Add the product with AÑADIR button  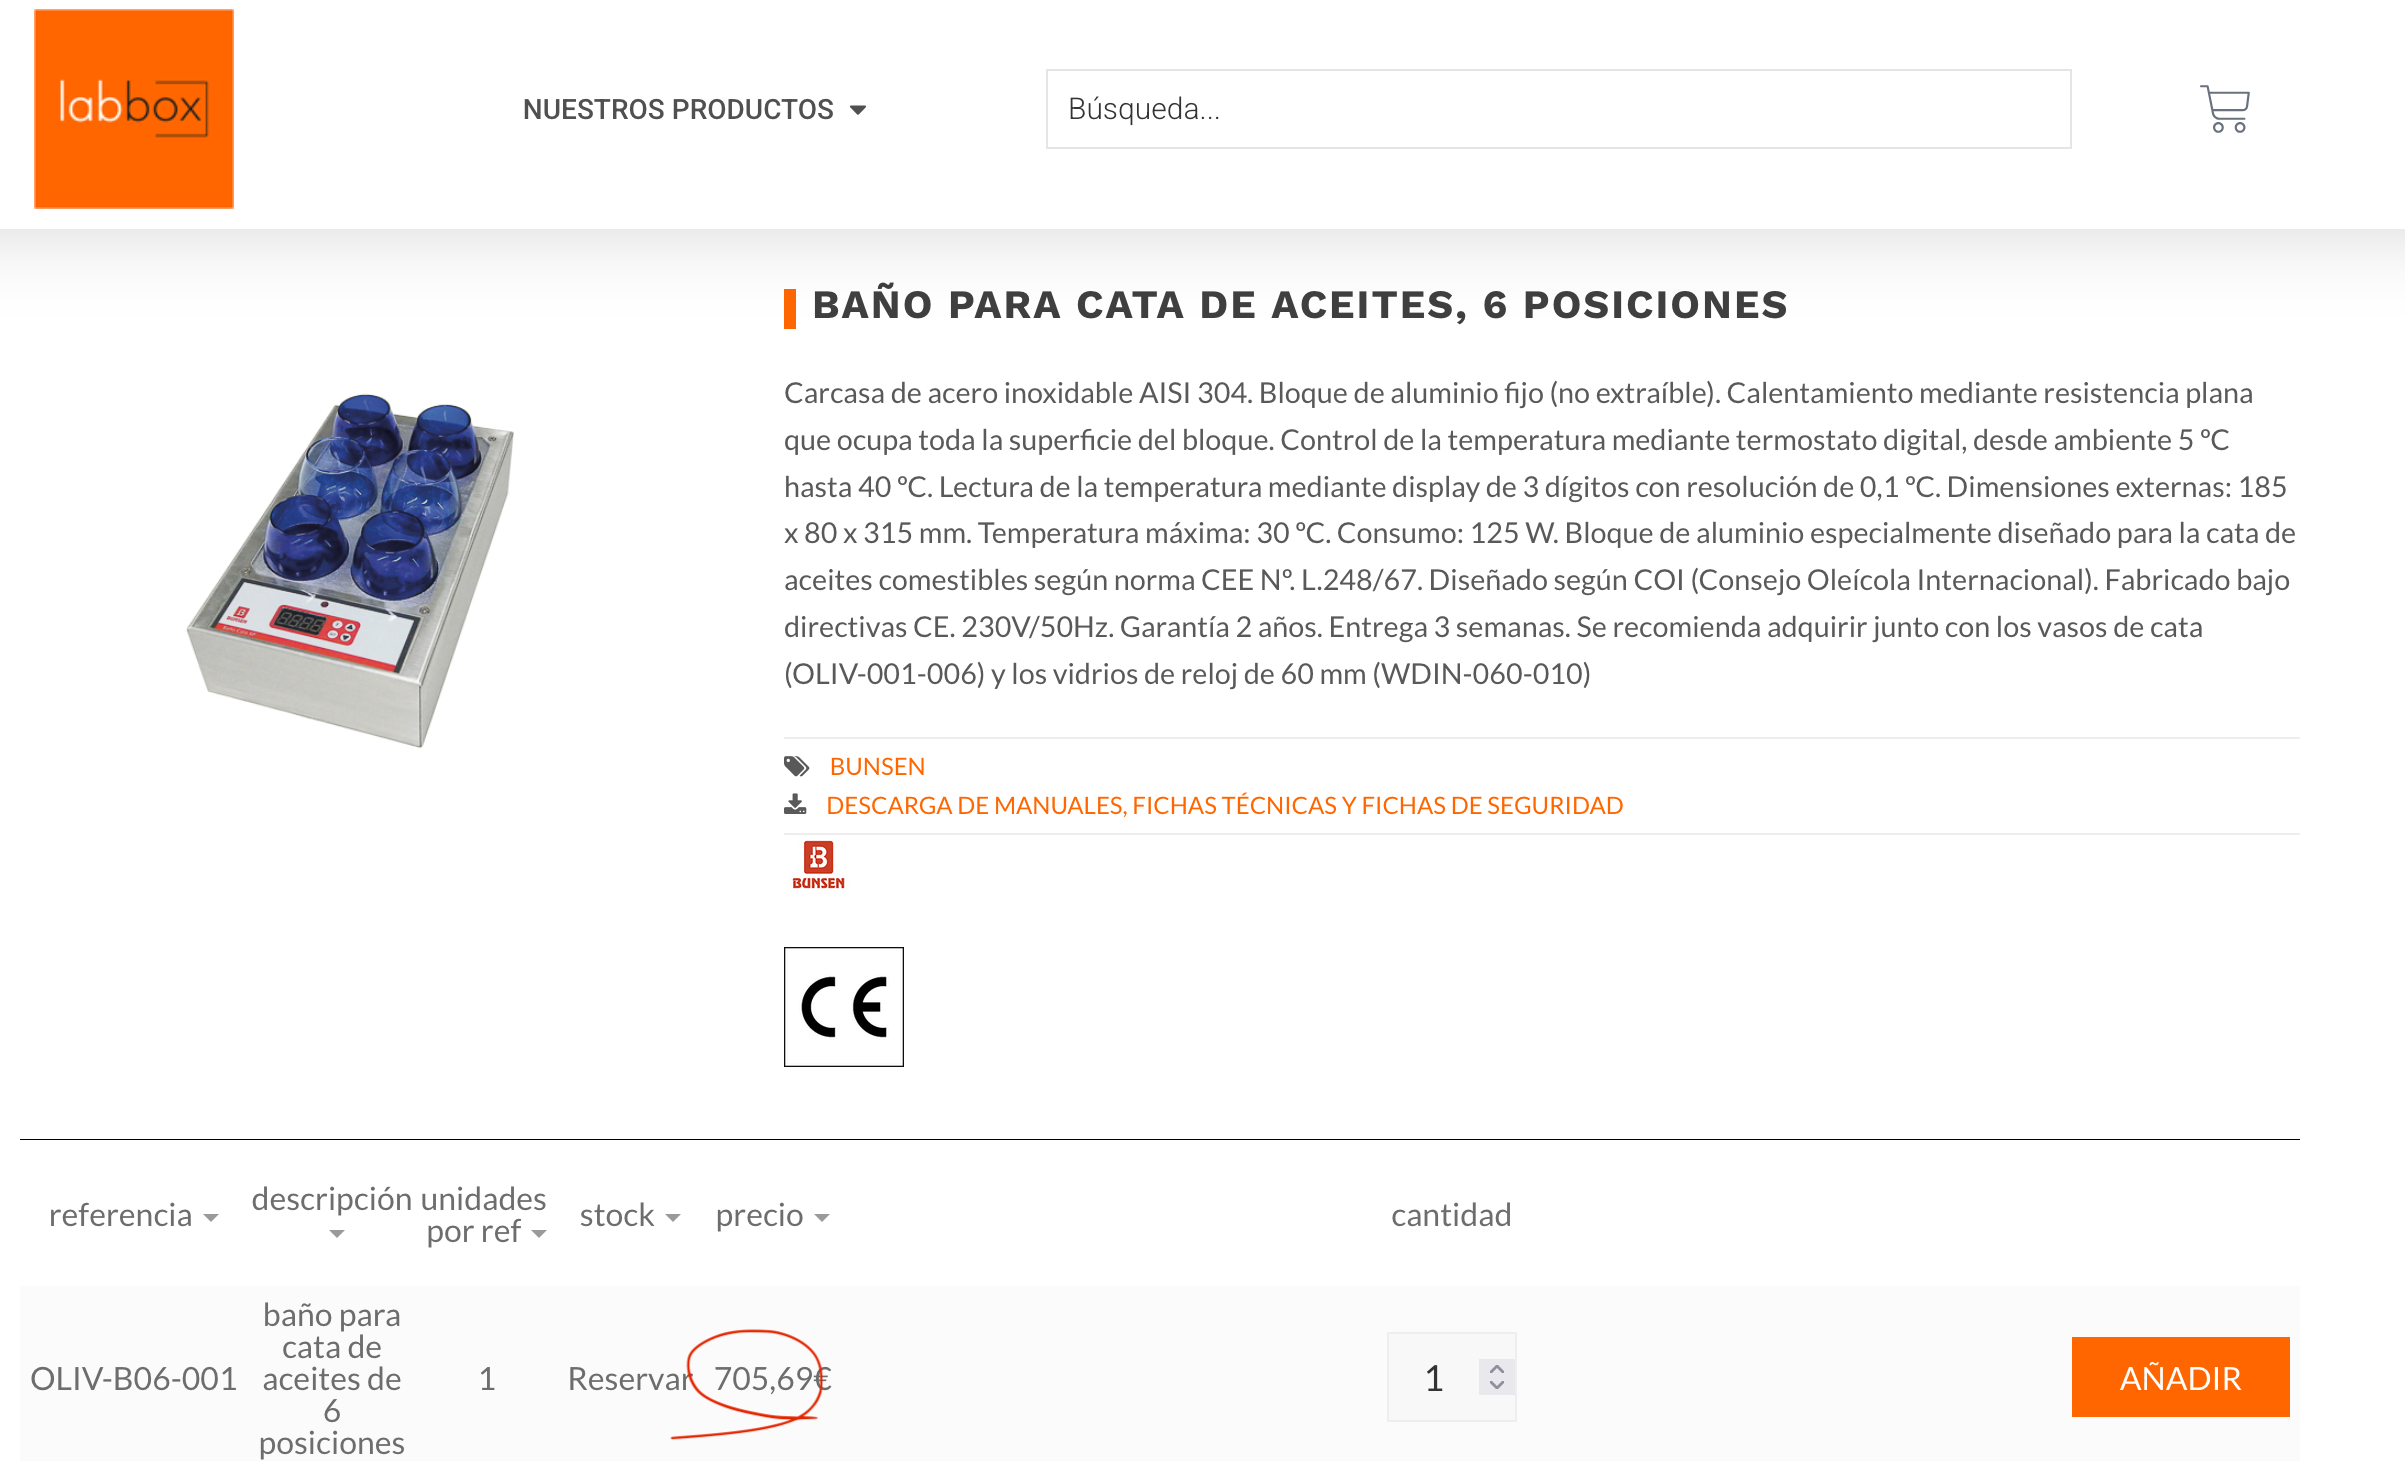(2180, 1378)
